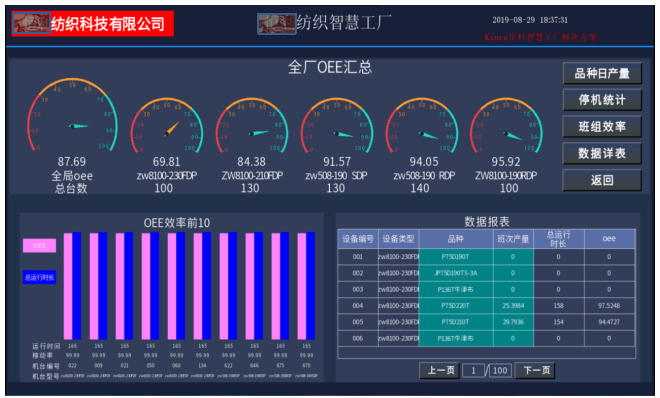The width and height of the screenshot is (660, 398).
Task: Select the gauge dial reading 94.05
Action: pyautogui.click(x=422, y=125)
